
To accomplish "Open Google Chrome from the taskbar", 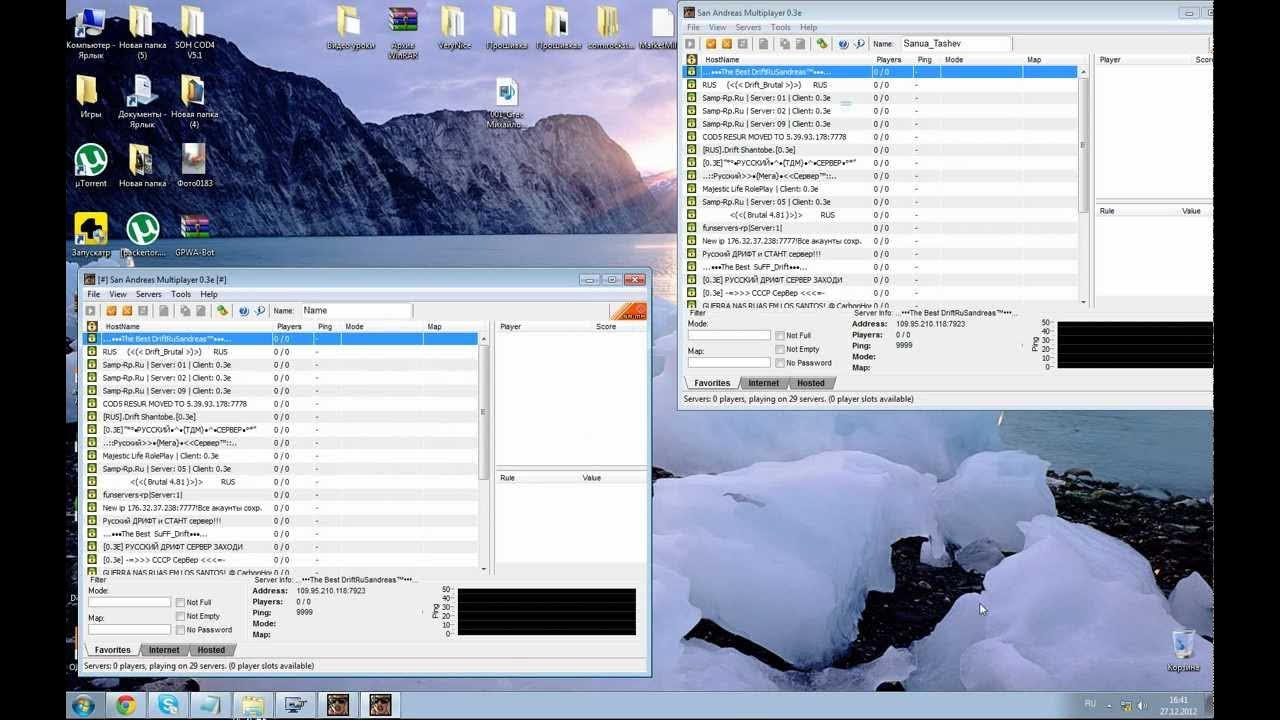I will (x=126, y=705).
